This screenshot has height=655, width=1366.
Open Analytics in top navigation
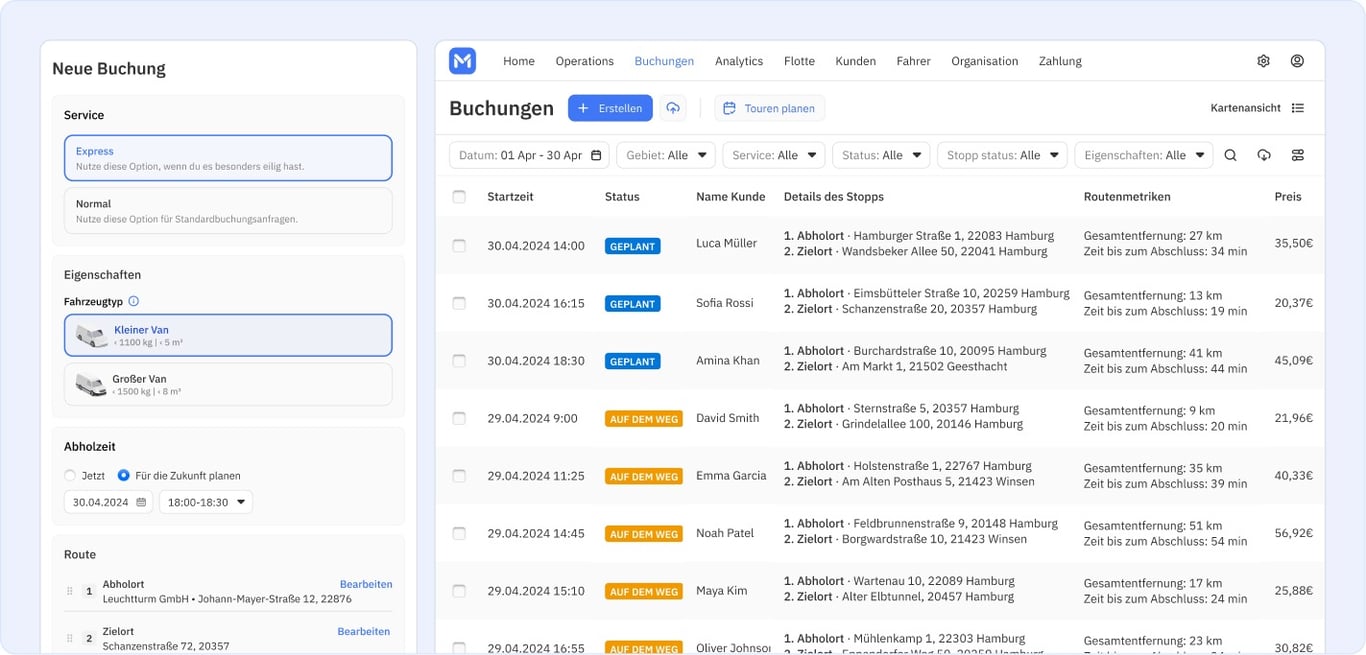739,61
